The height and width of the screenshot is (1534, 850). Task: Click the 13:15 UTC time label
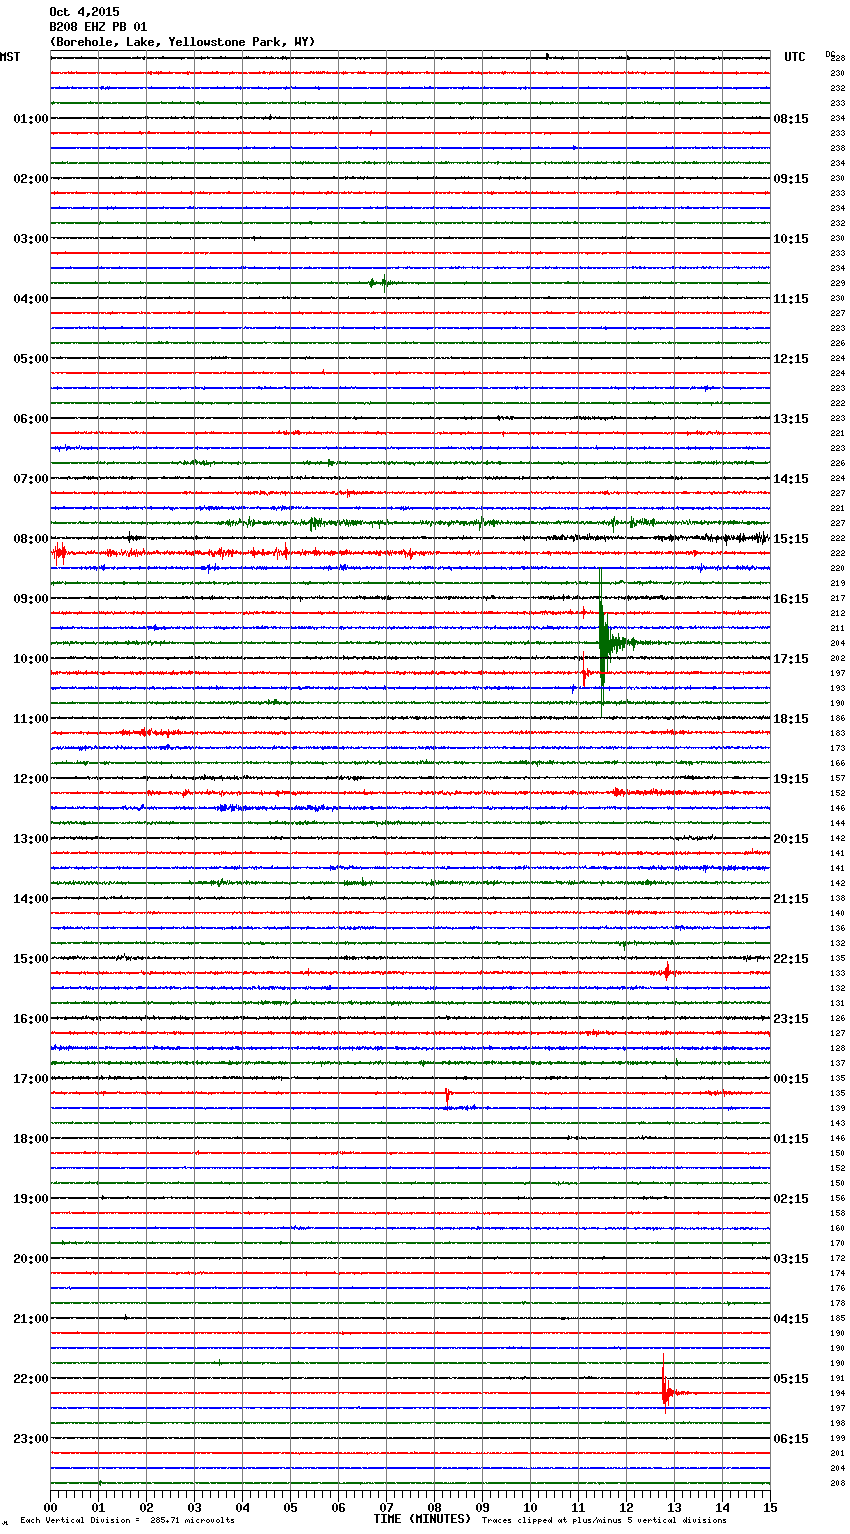(791, 419)
